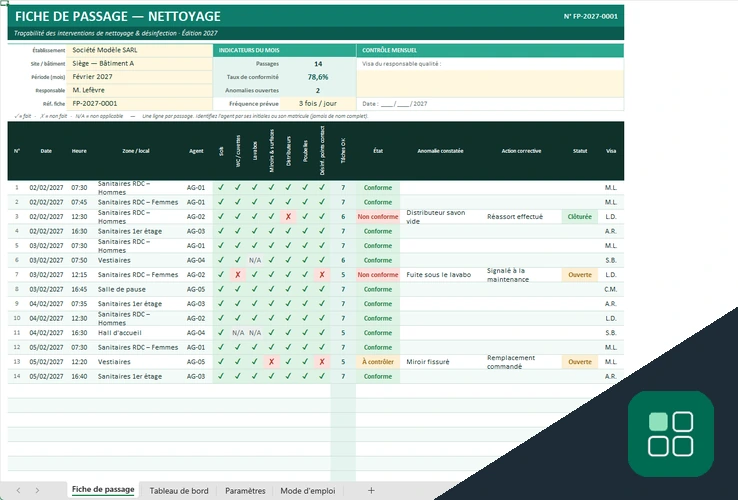Select the Agent column header
Viewport: 738px width, 500px height.
(x=196, y=151)
